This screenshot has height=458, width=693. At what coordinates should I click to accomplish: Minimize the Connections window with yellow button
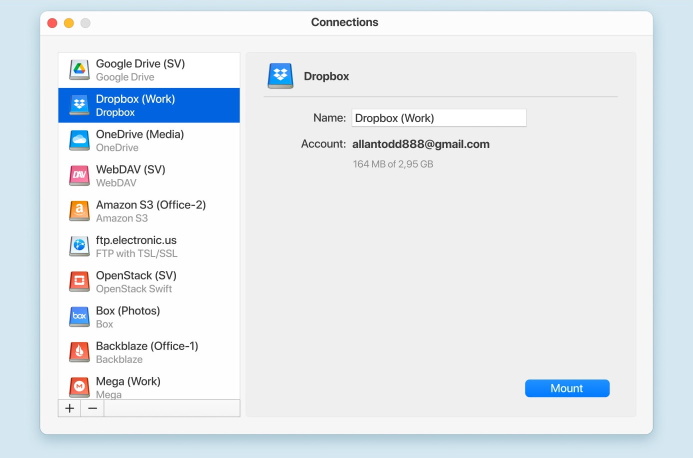[69, 23]
